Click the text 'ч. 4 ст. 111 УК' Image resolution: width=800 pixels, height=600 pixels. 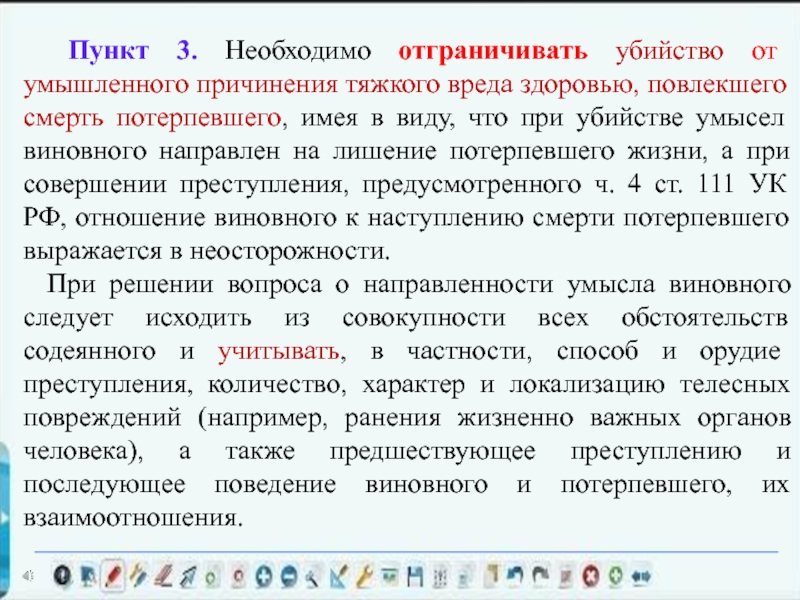coord(691,184)
